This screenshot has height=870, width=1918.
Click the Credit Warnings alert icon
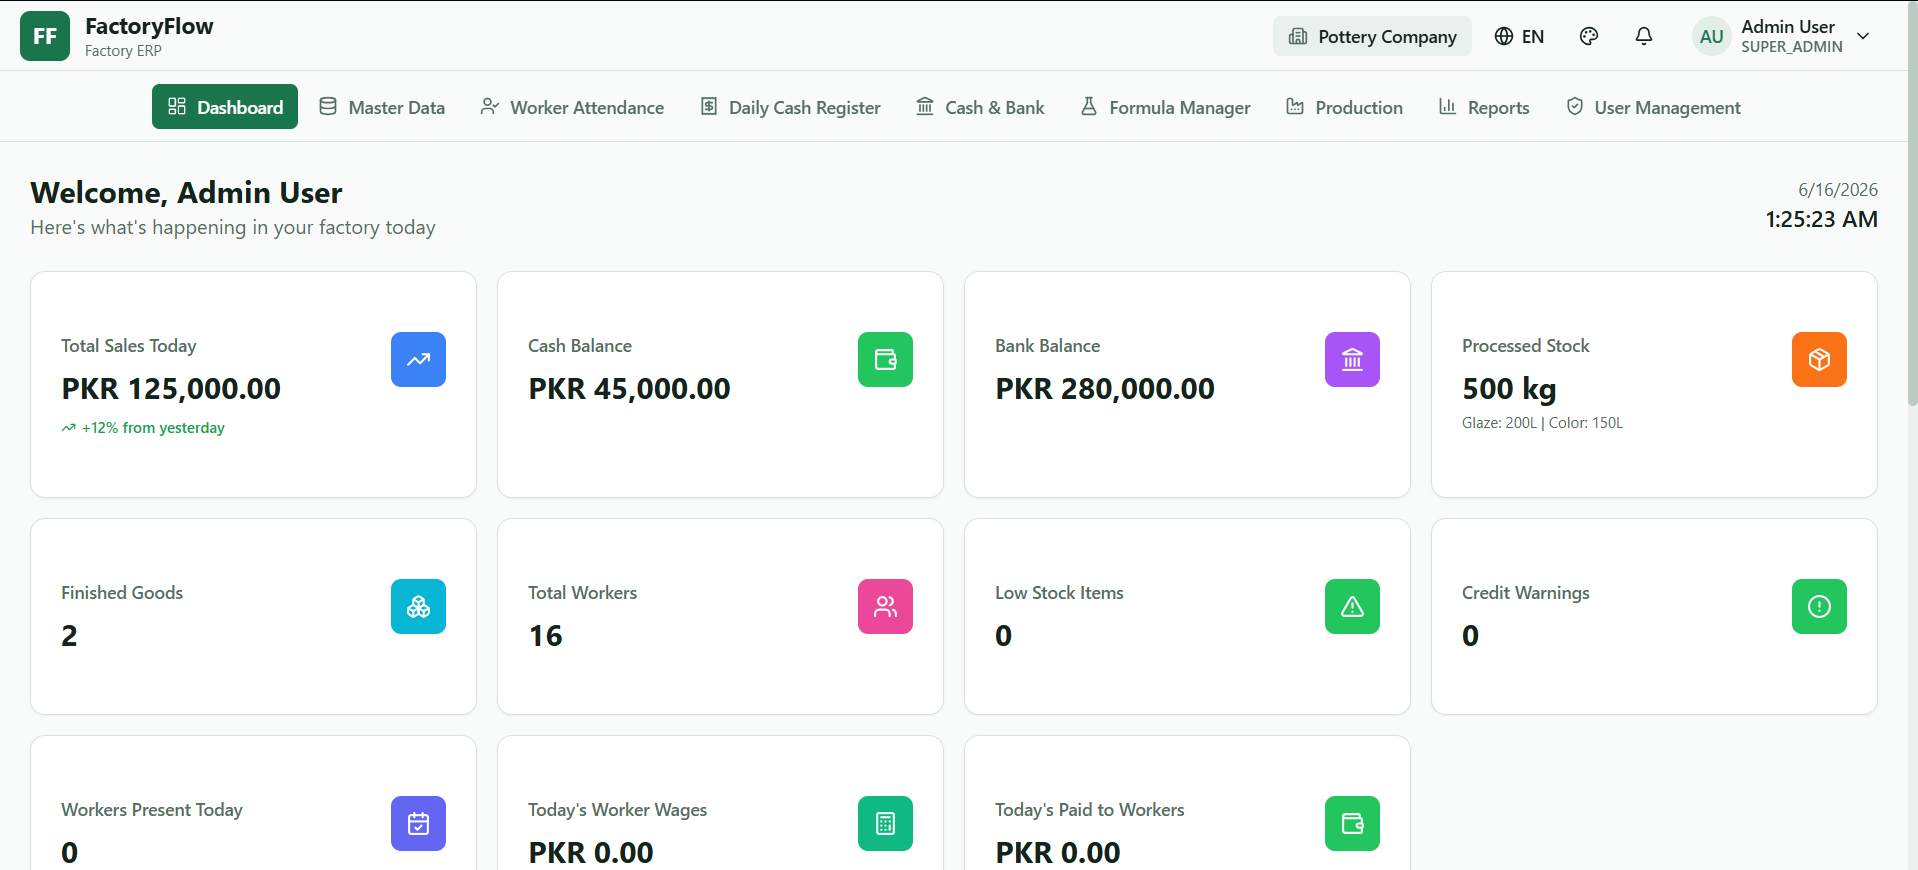[1819, 606]
